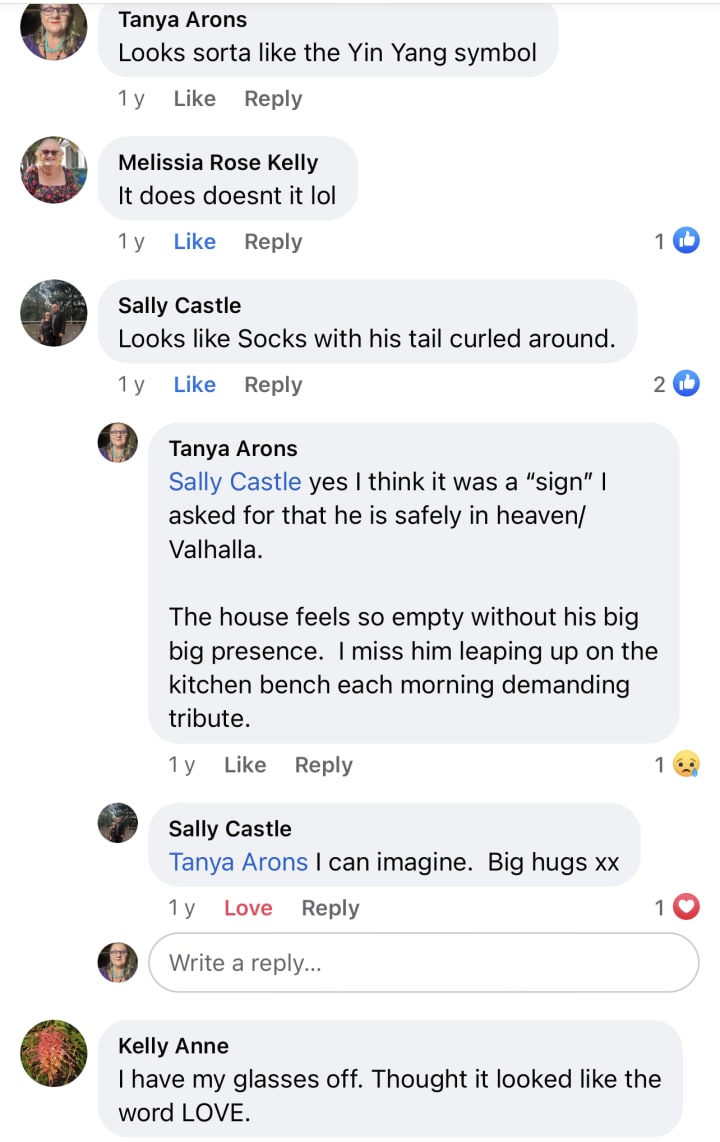The image size is (720, 1142).
Task: Click the blue Sally Castle mention link
Action: [x=234, y=482]
